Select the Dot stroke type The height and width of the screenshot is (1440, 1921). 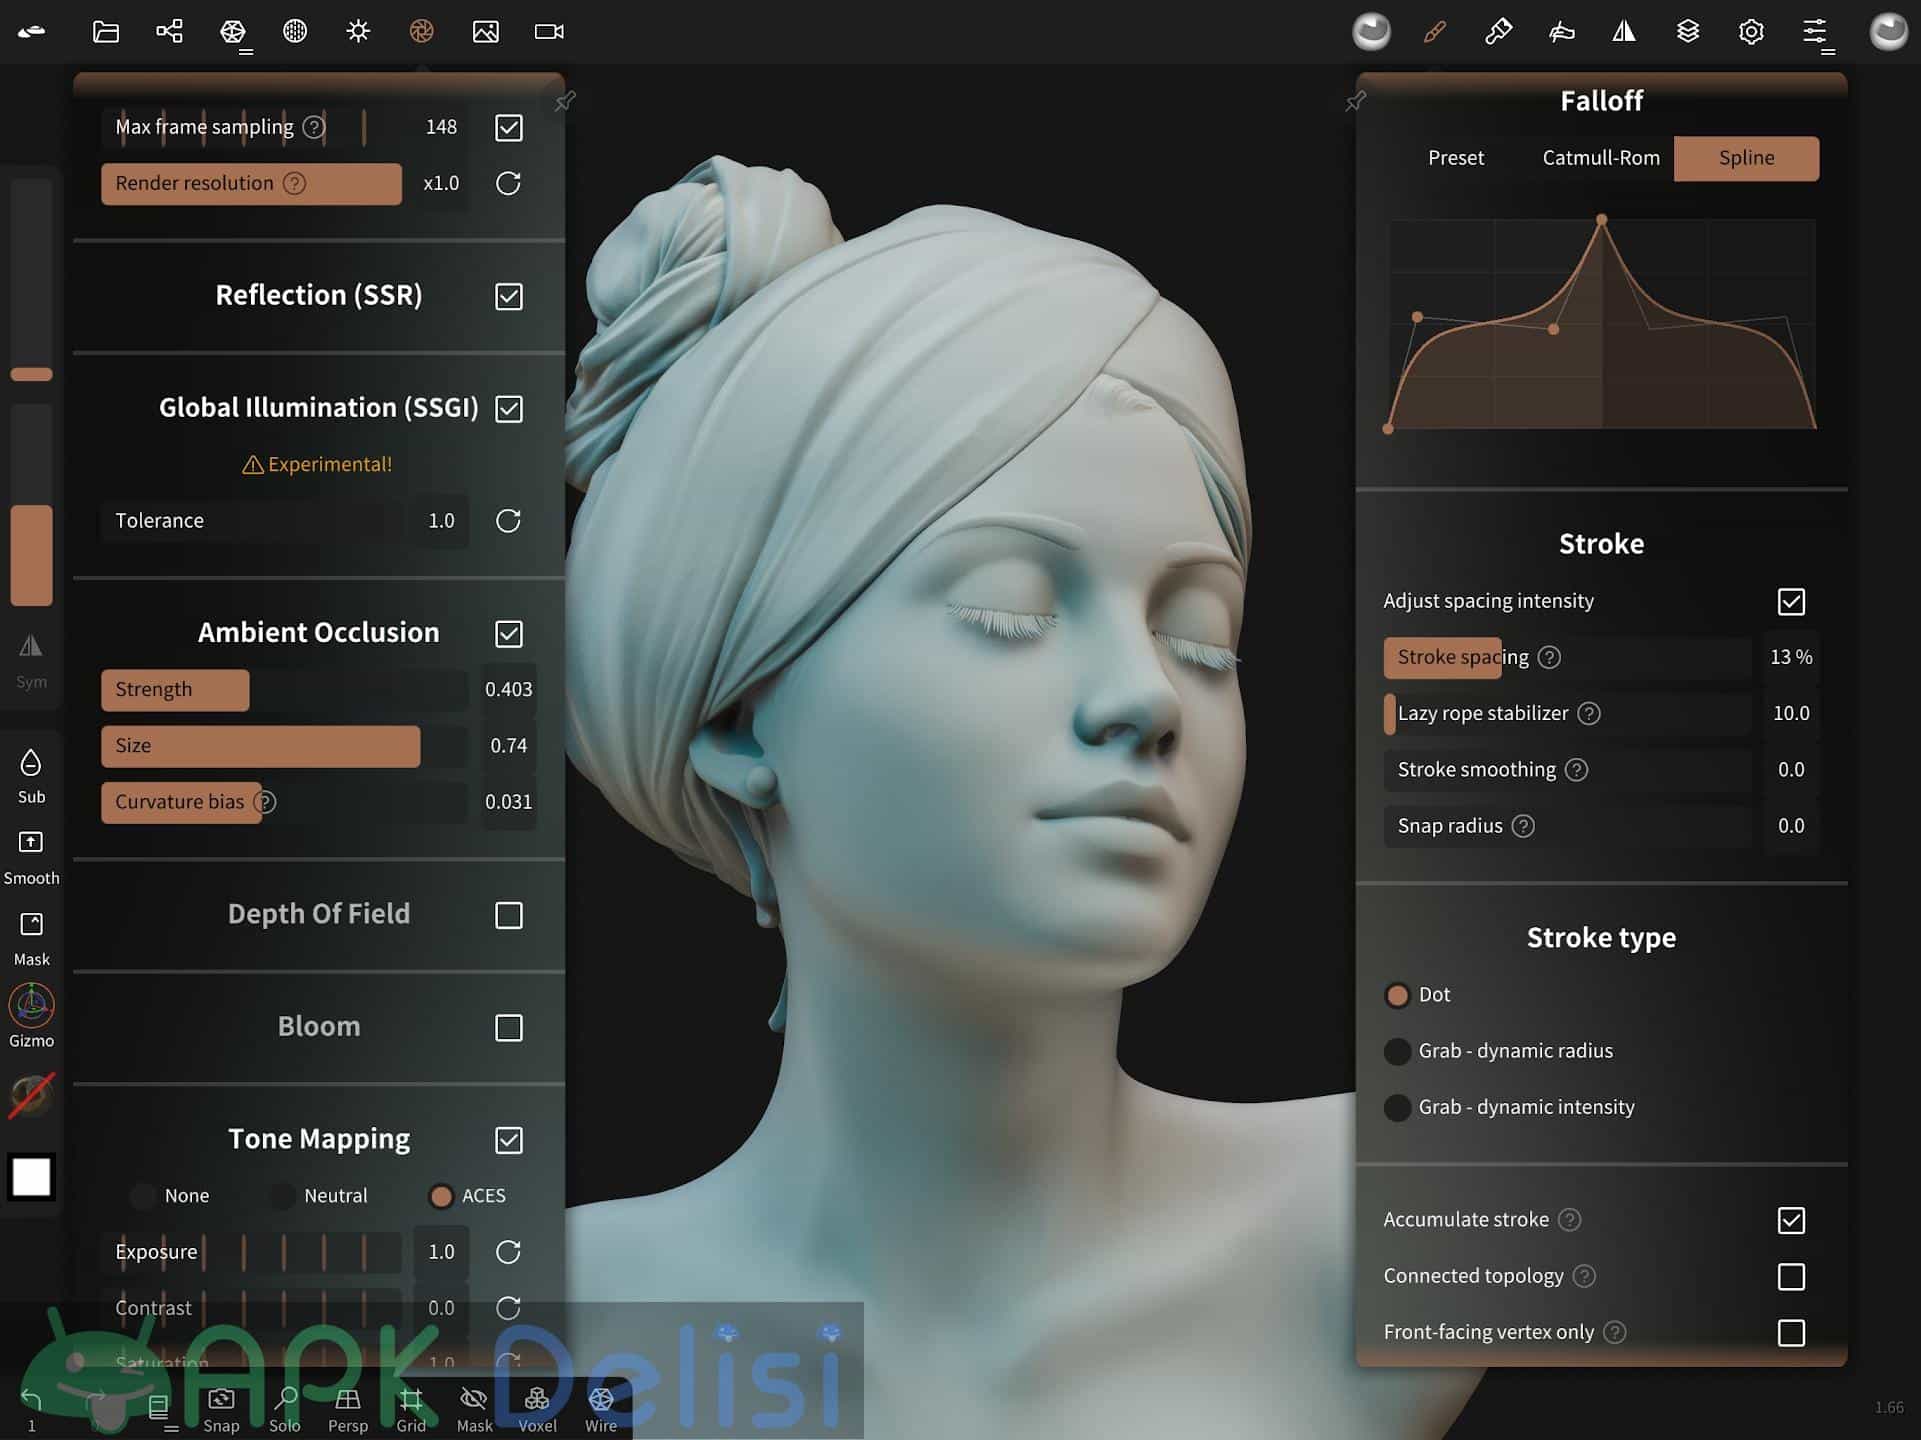coord(1397,995)
